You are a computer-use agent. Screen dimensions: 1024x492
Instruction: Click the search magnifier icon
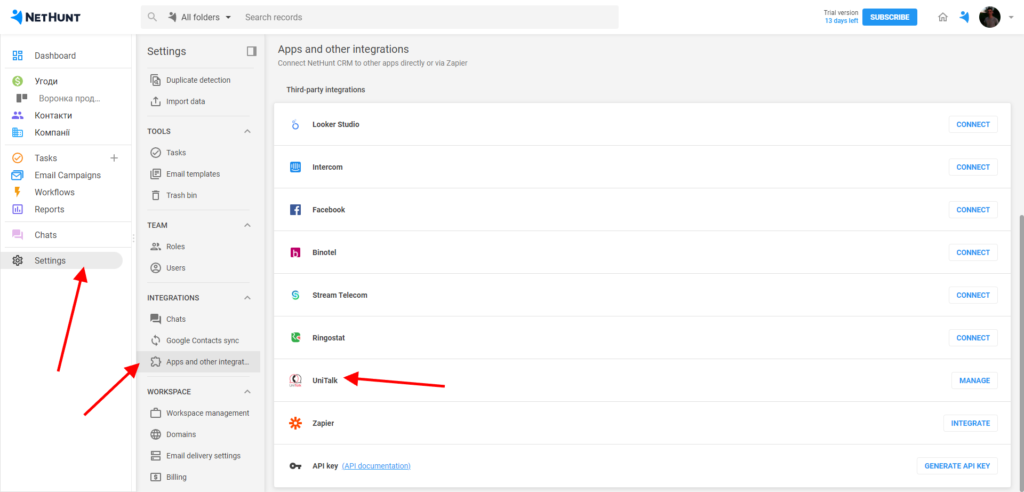tap(152, 17)
